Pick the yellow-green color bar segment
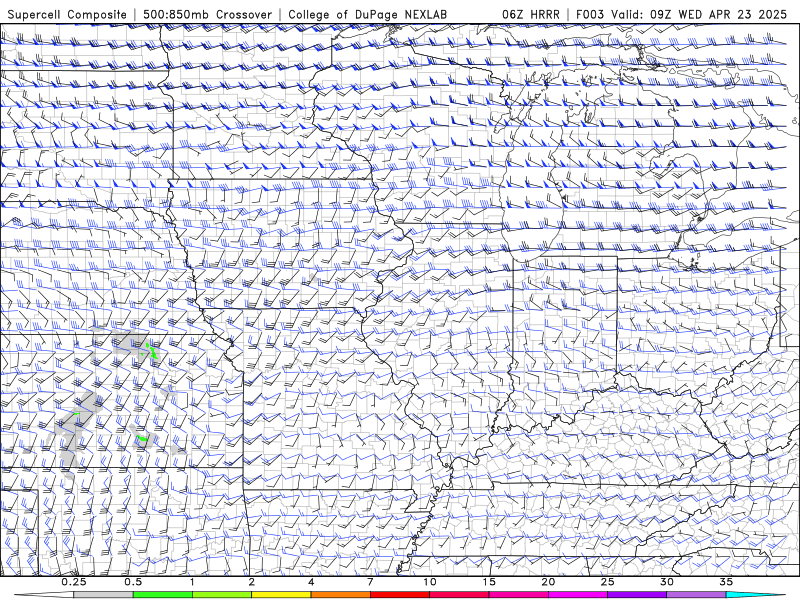The height and width of the screenshot is (600, 800). tap(222, 595)
